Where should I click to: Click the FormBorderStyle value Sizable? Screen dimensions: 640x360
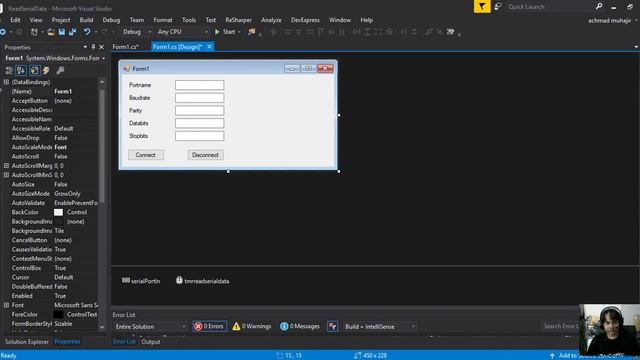click(63, 324)
